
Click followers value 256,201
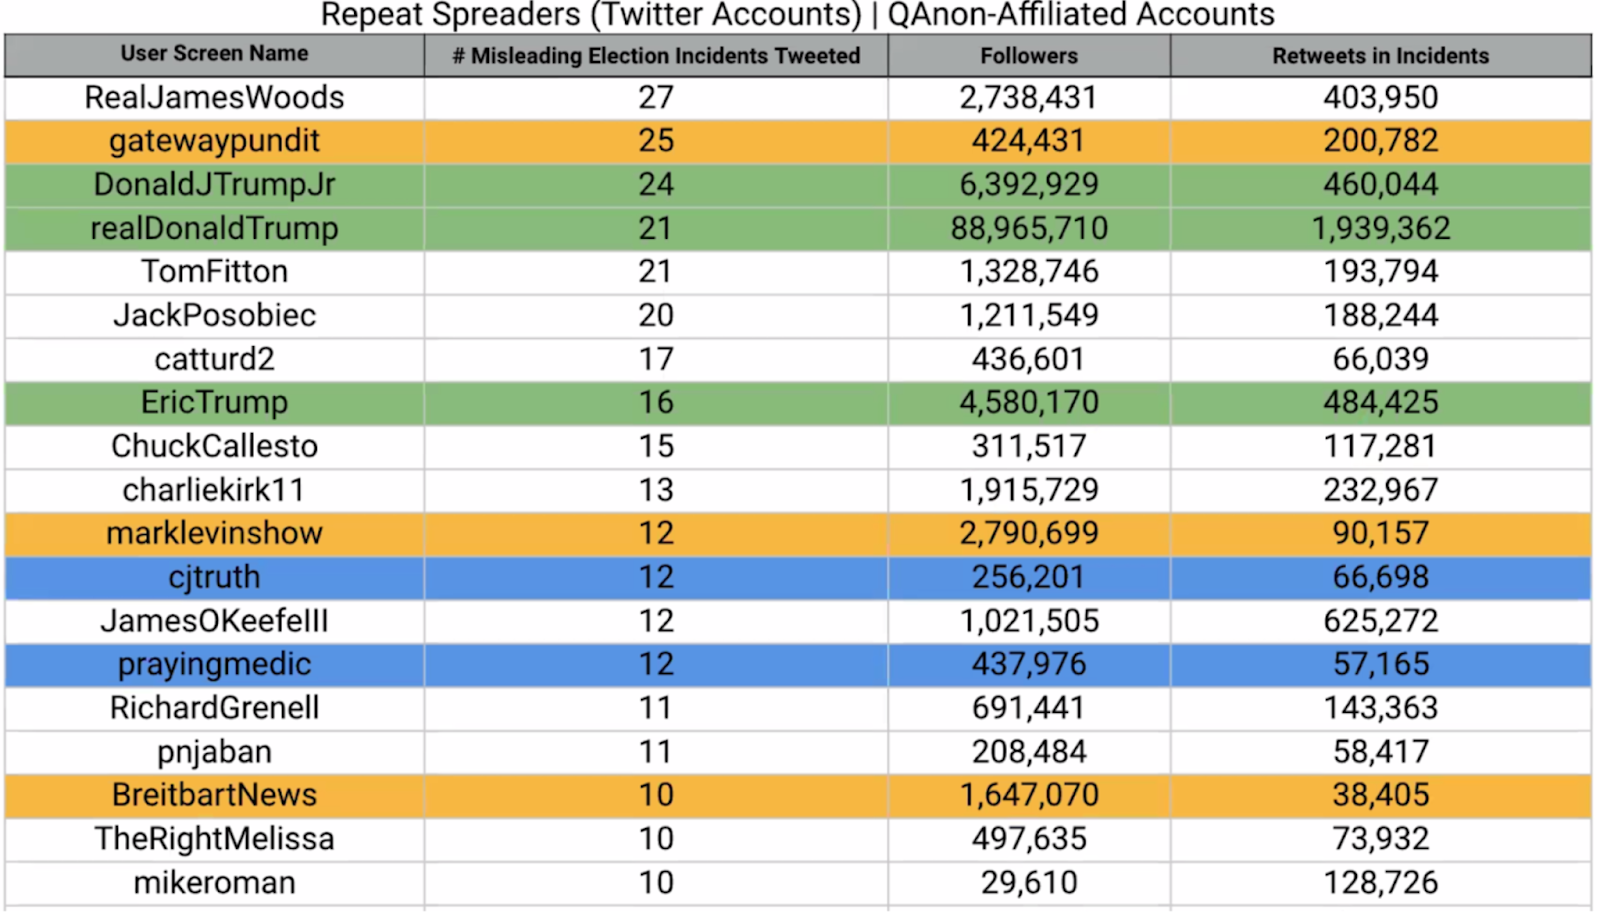click(x=1029, y=577)
